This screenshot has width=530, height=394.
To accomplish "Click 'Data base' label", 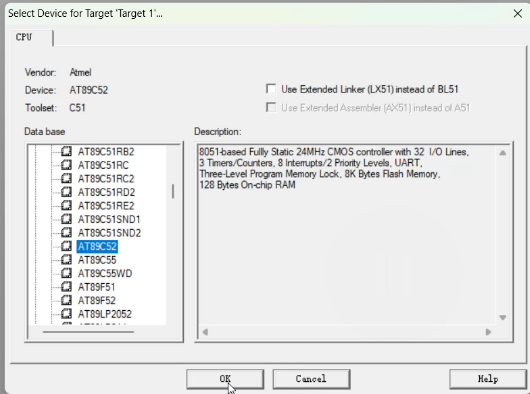I will pos(45,131).
